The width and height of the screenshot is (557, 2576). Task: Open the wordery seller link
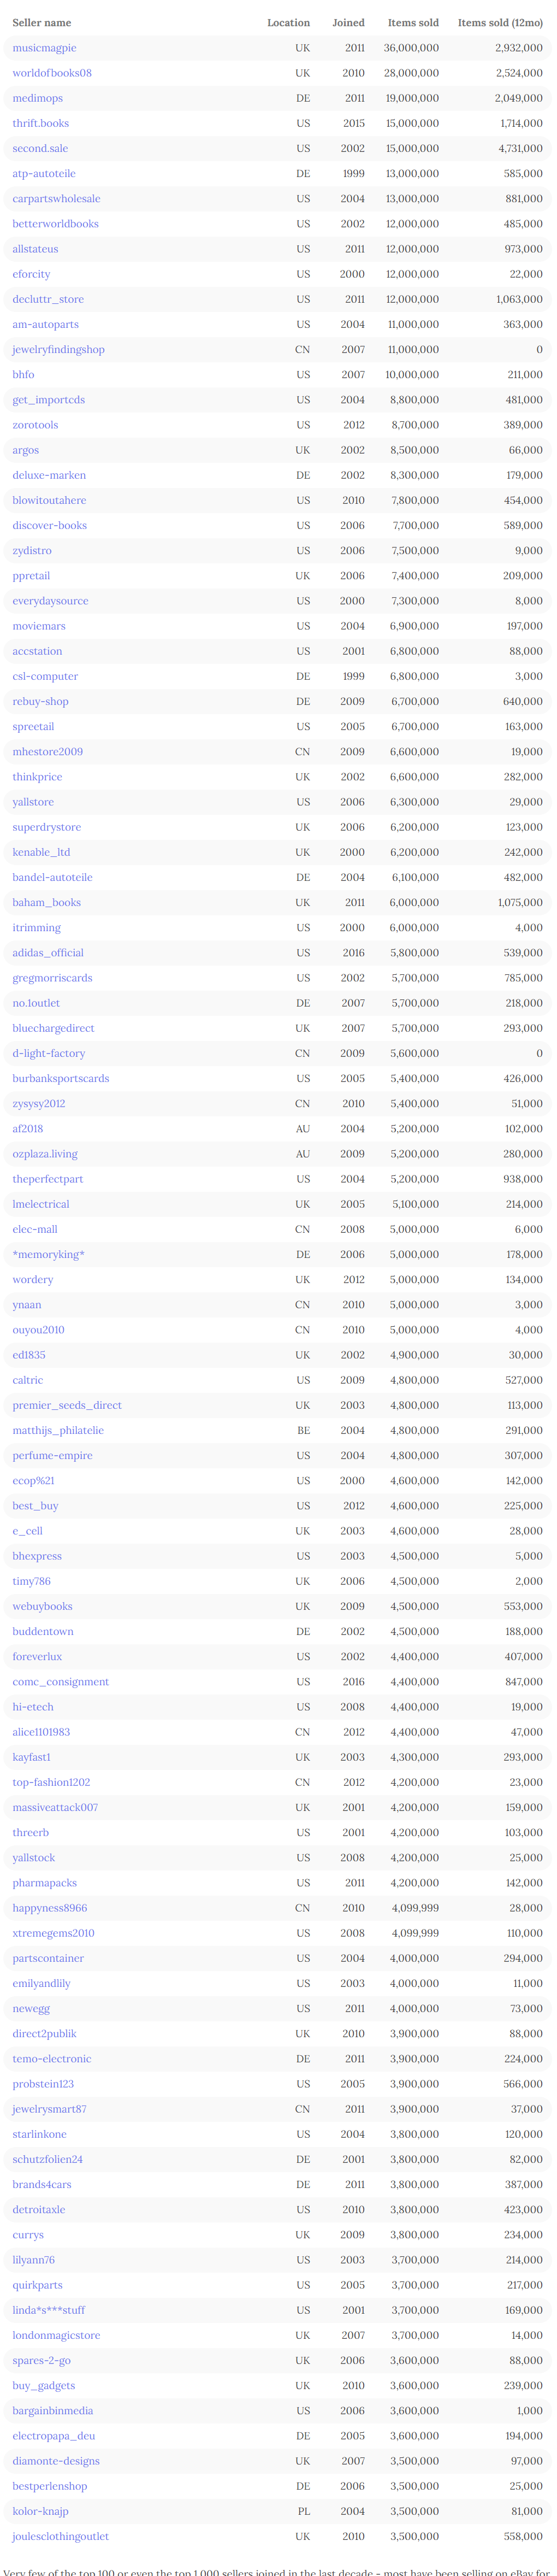coord(33,1279)
